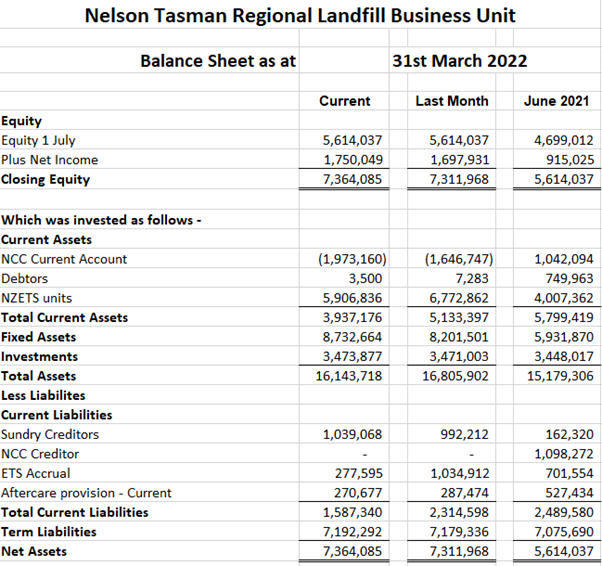The image size is (602, 566).
Task: Click the June 2021 NZETS value 4,007,362
Action: 564,298
